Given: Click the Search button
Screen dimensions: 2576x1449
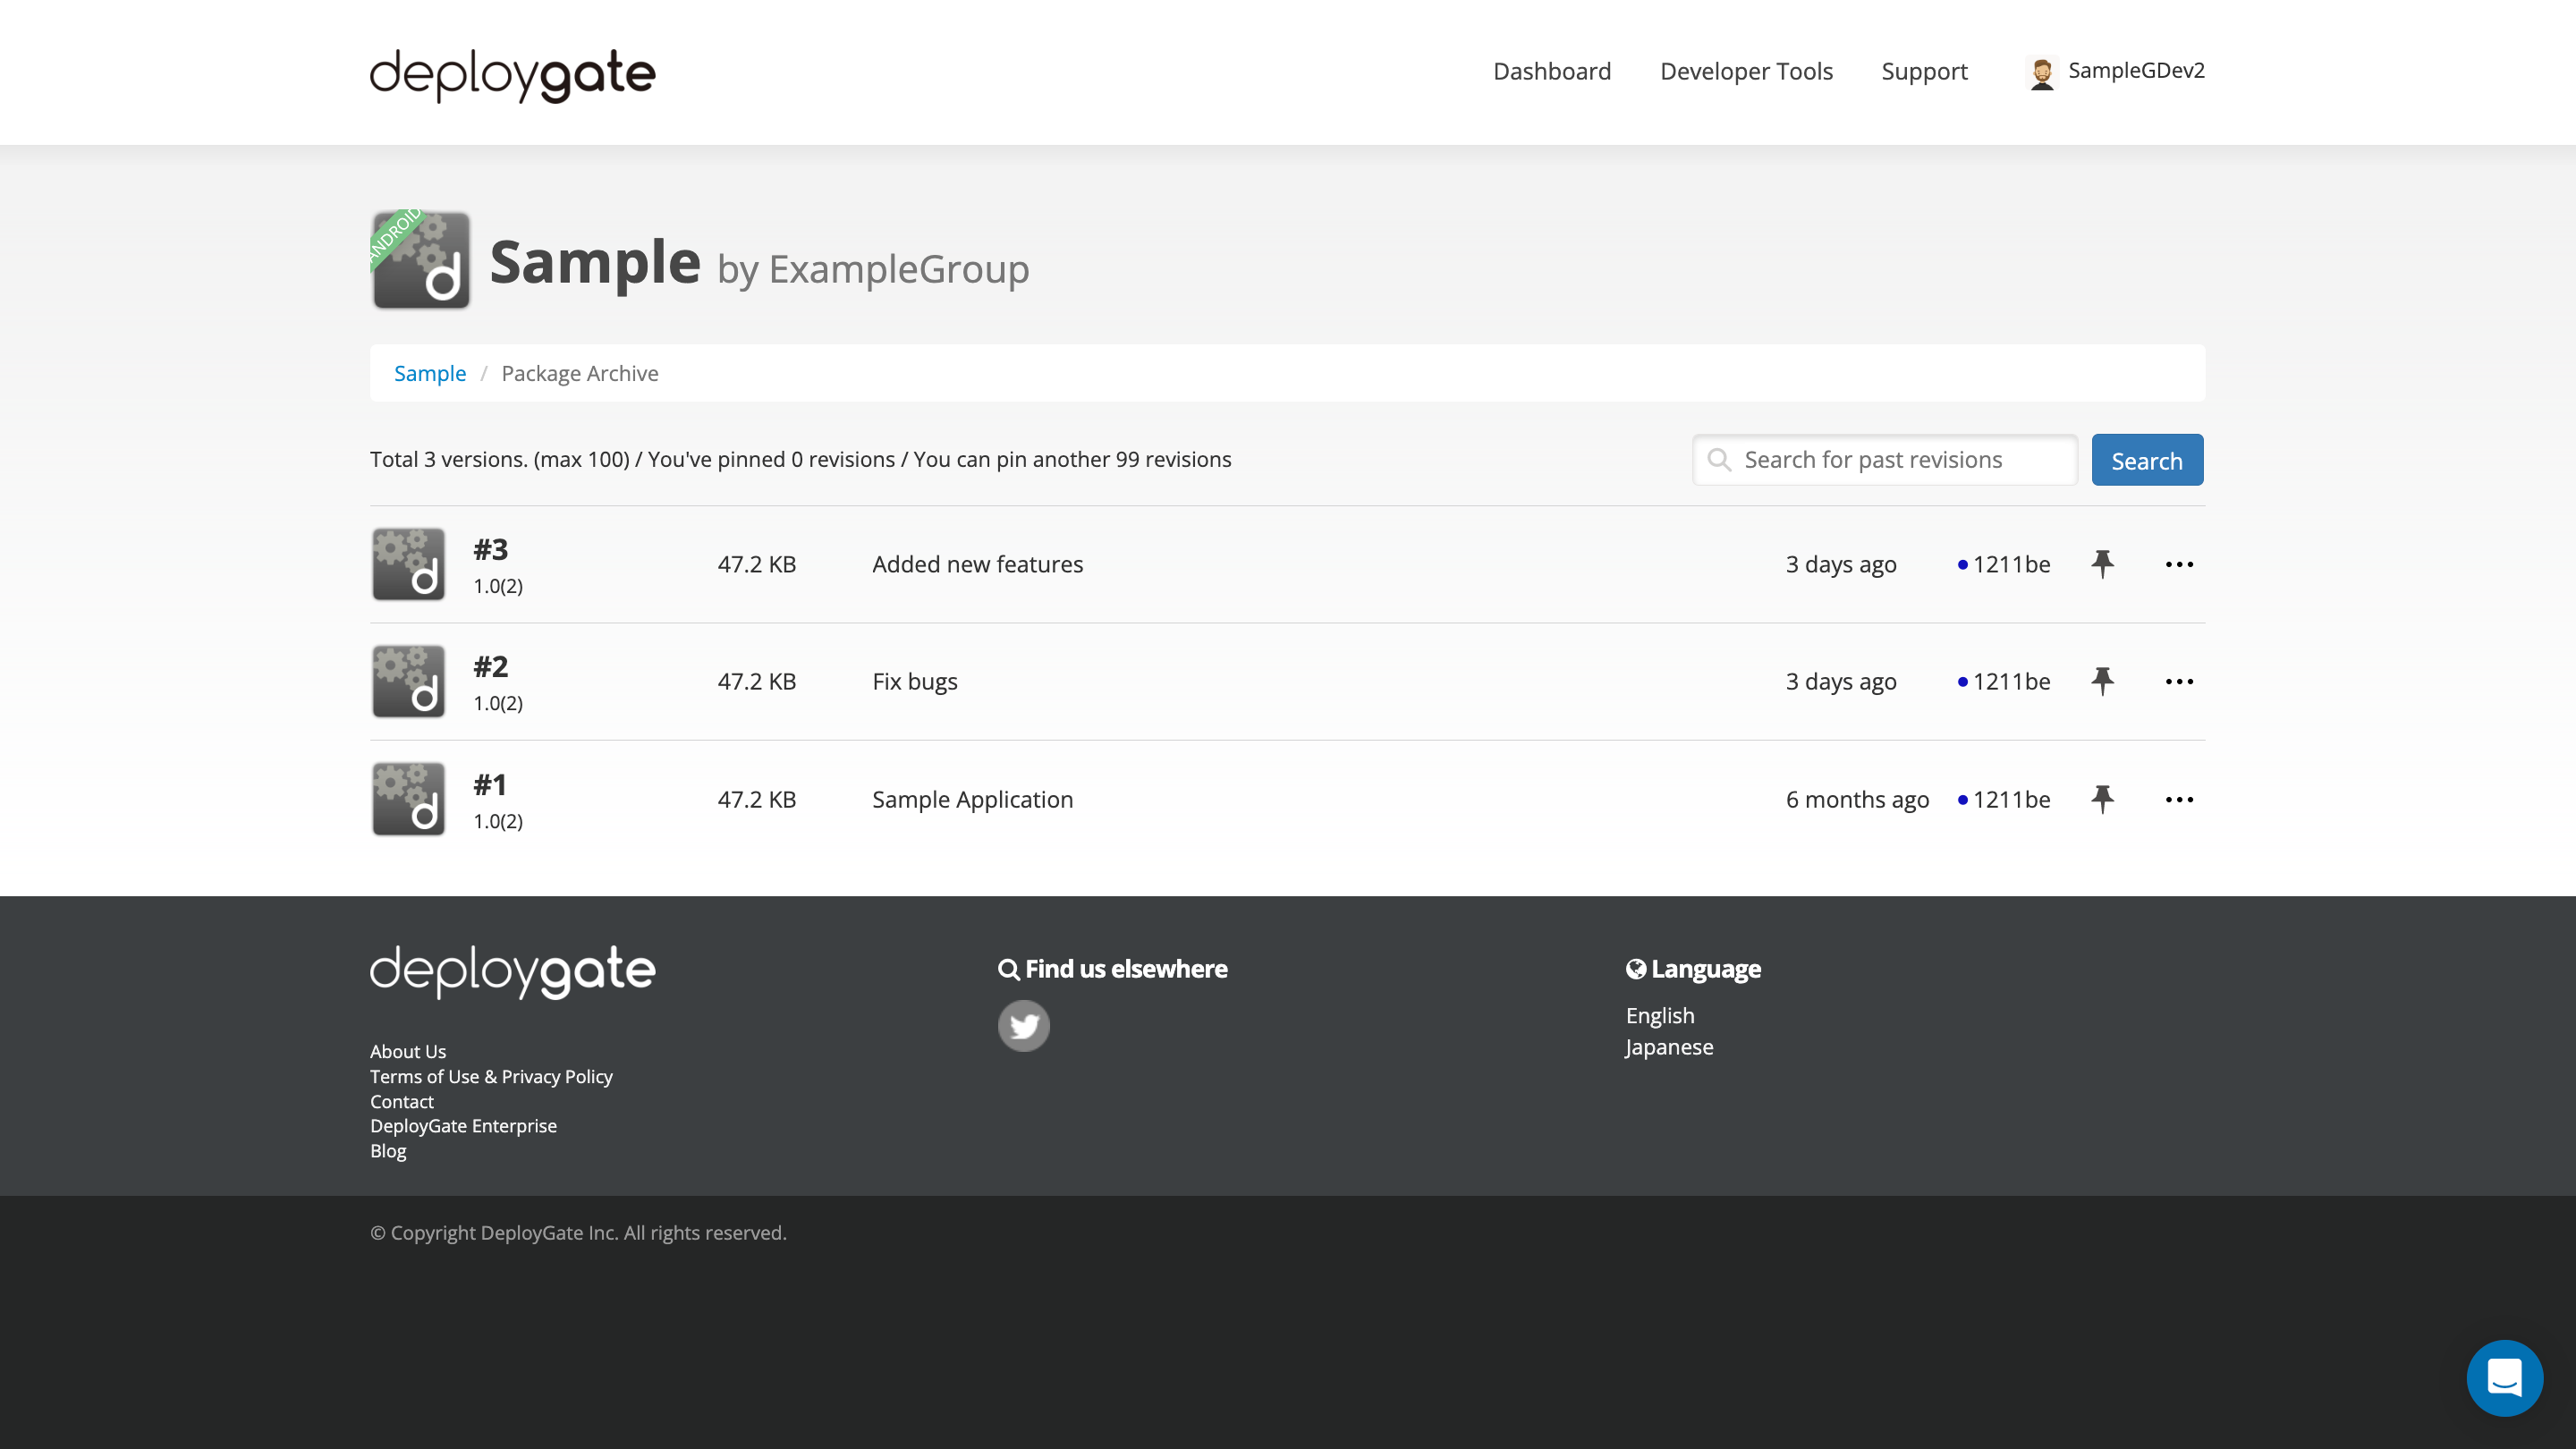Looking at the screenshot, I should 2147,460.
